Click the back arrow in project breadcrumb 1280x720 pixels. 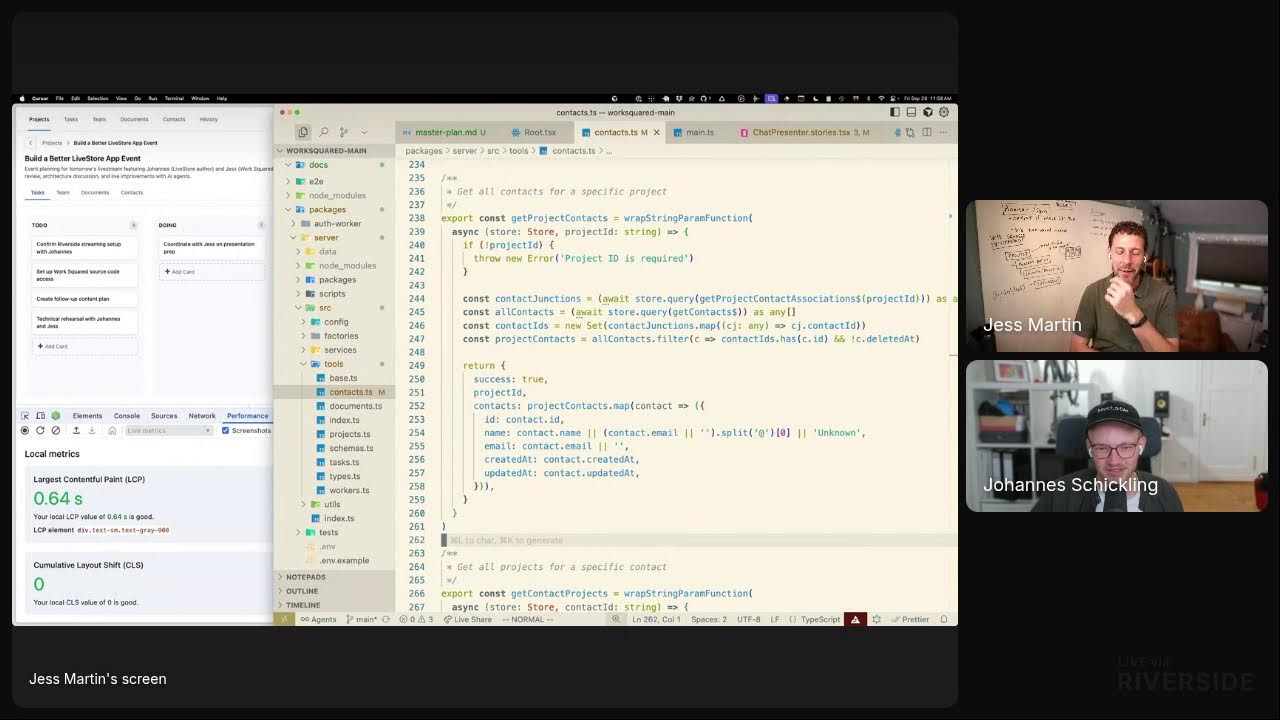tap(30, 143)
